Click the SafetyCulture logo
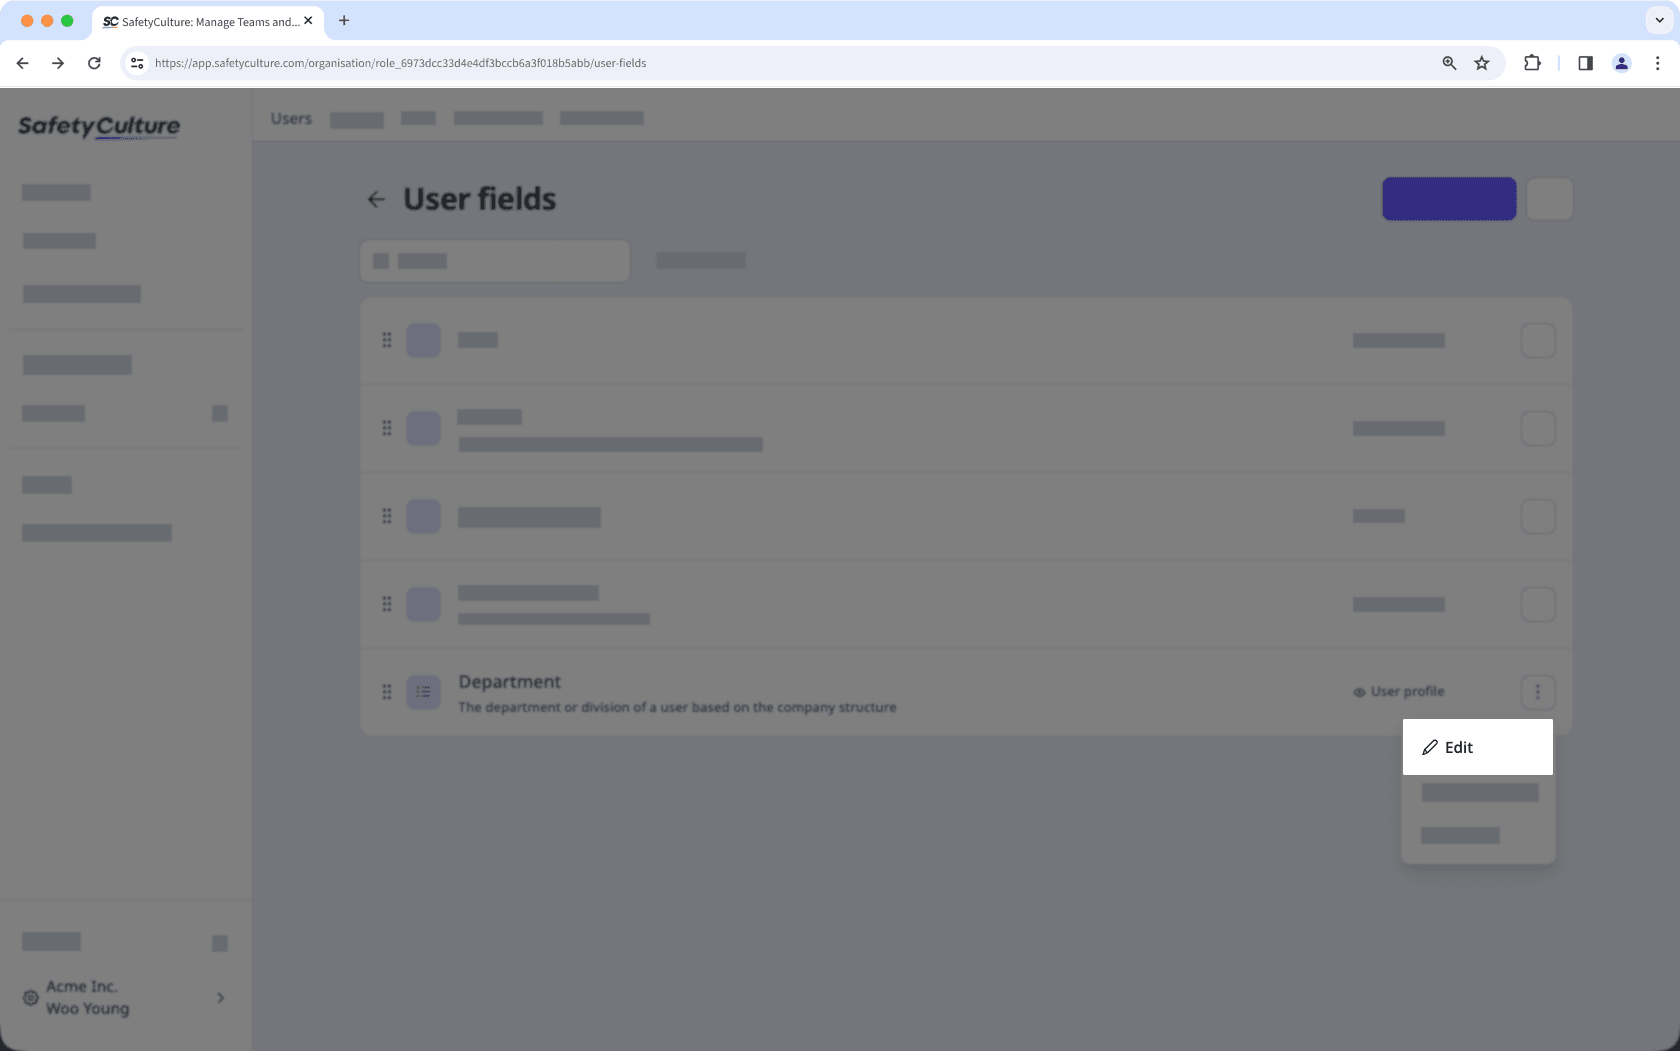Screen dimensions: 1680x1051 (98, 126)
